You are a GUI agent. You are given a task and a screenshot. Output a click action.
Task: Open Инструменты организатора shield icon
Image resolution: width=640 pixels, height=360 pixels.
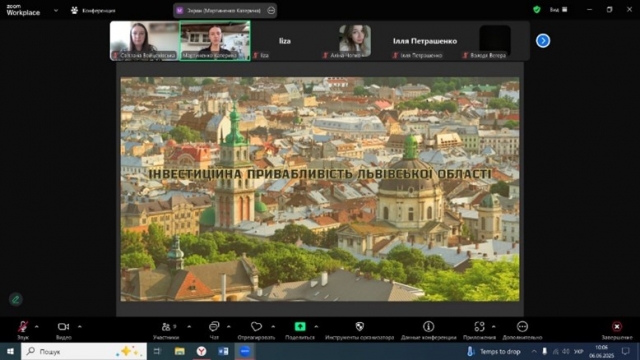click(360, 327)
